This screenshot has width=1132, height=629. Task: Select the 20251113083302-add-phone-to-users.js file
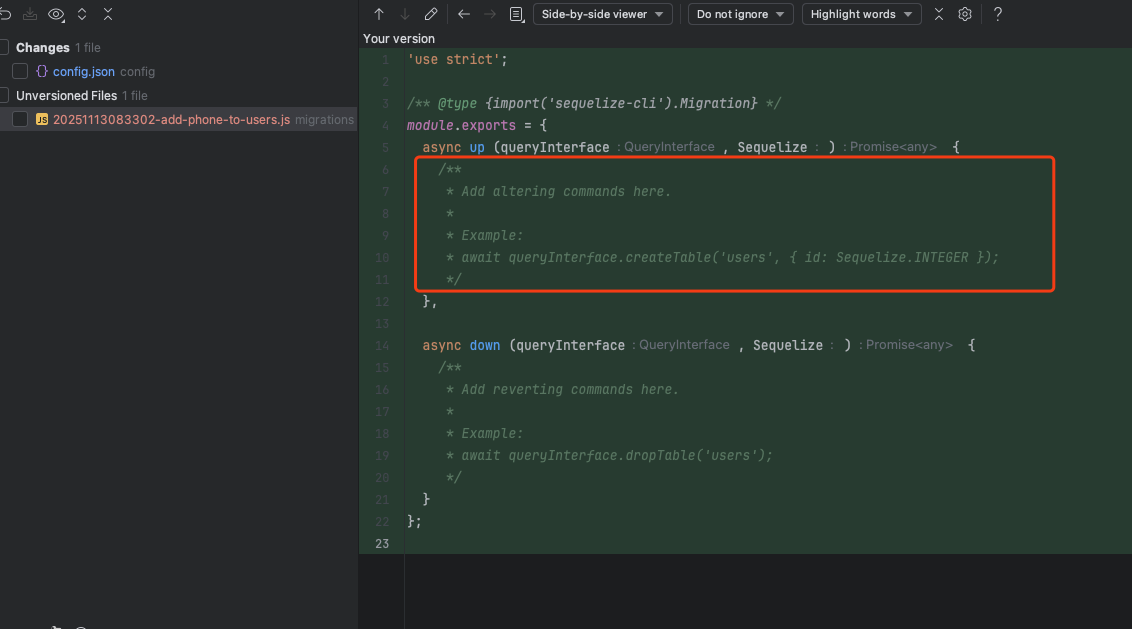tap(171, 120)
